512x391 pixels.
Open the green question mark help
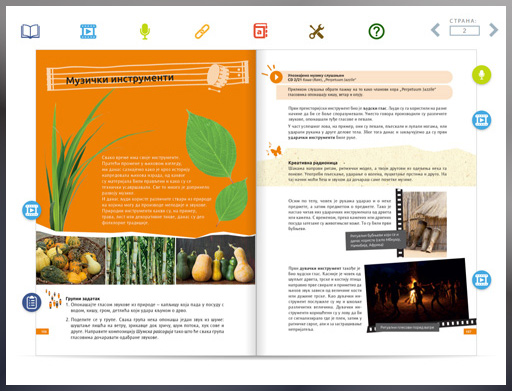[x=376, y=31]
